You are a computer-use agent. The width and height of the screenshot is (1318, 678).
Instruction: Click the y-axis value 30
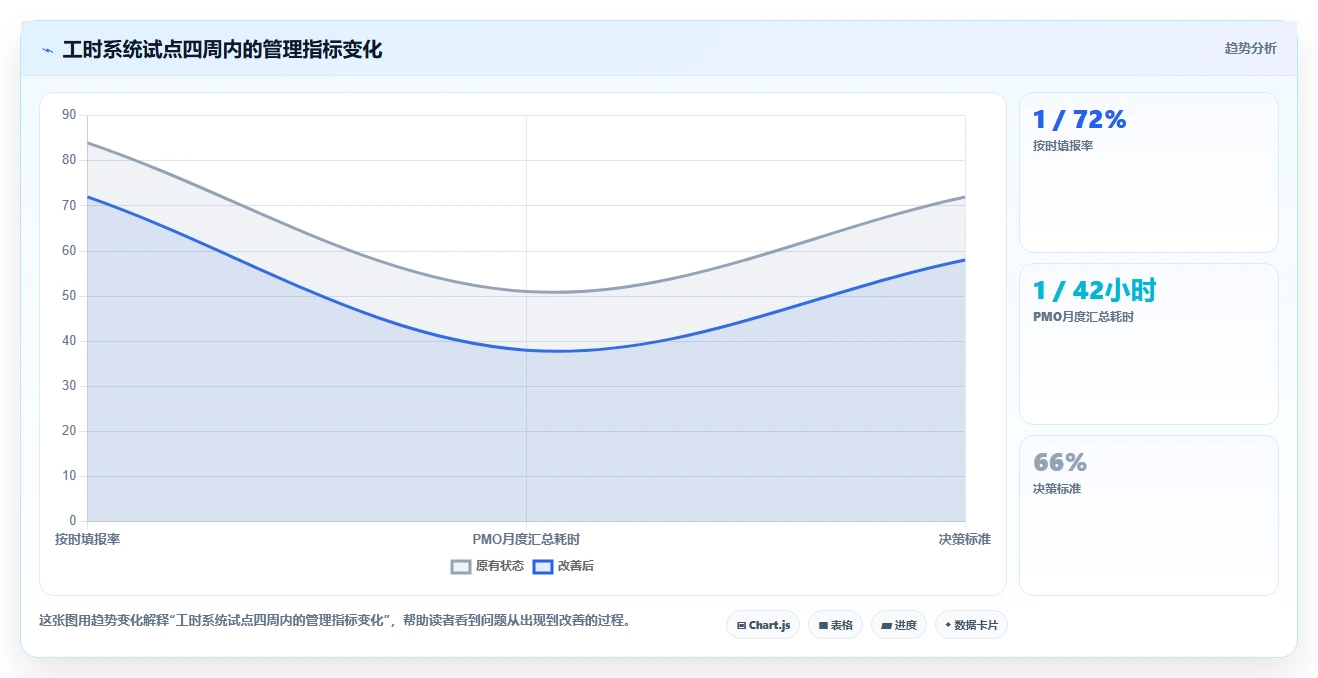click(x=69, y=386)
